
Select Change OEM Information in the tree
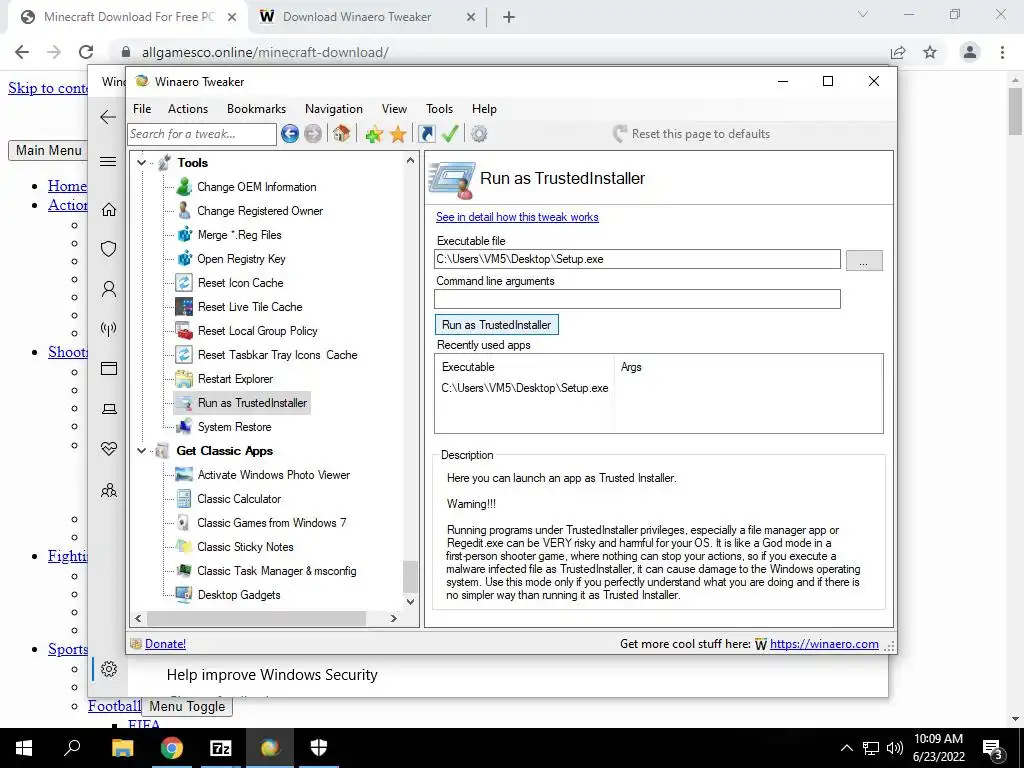pos(257,187)
